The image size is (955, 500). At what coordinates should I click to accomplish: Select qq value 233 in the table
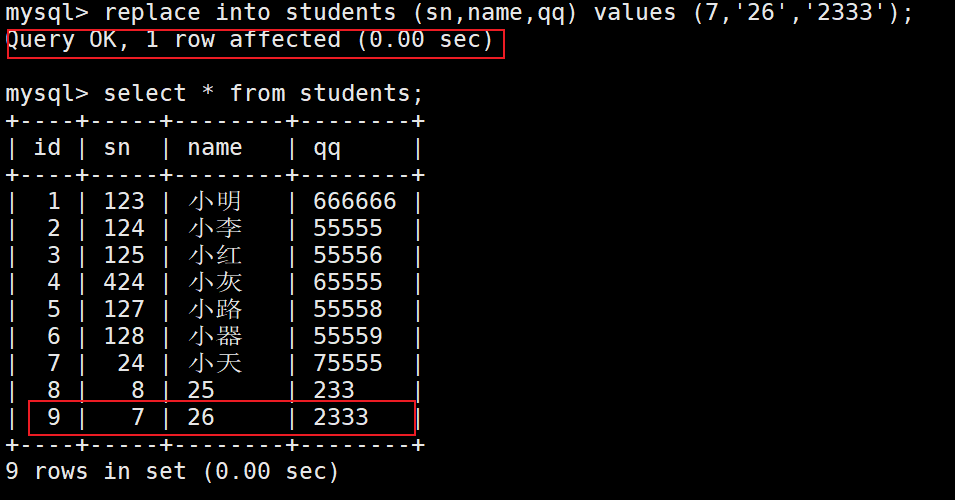pyautogui.click(x=334, y=390)
